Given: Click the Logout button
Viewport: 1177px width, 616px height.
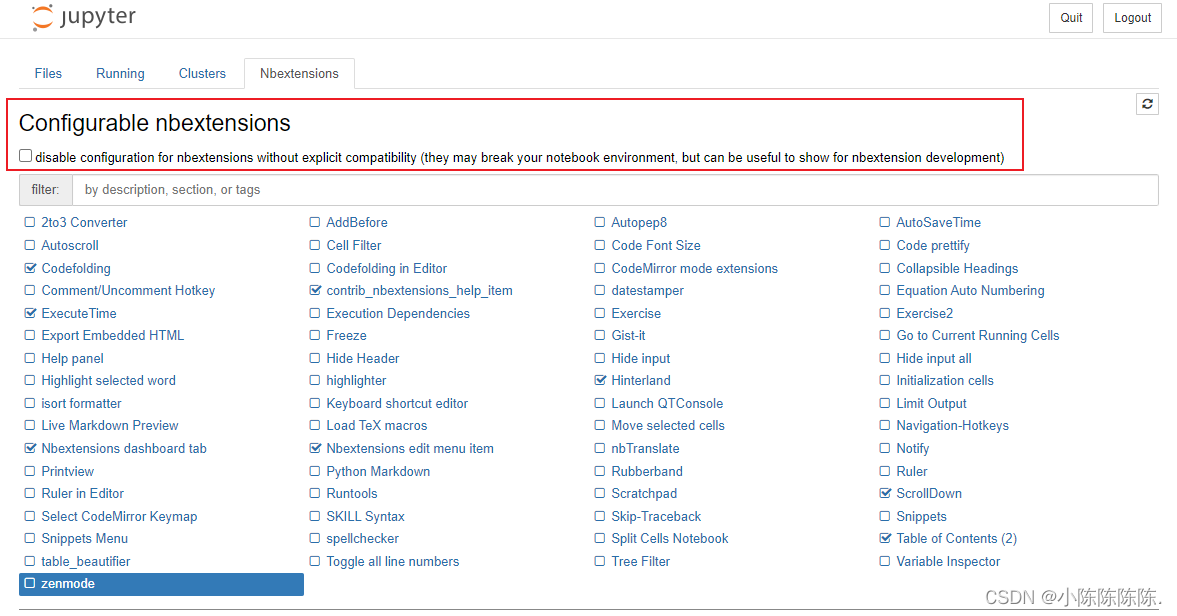Looking at the screenshot, I should pos(1131,17).
